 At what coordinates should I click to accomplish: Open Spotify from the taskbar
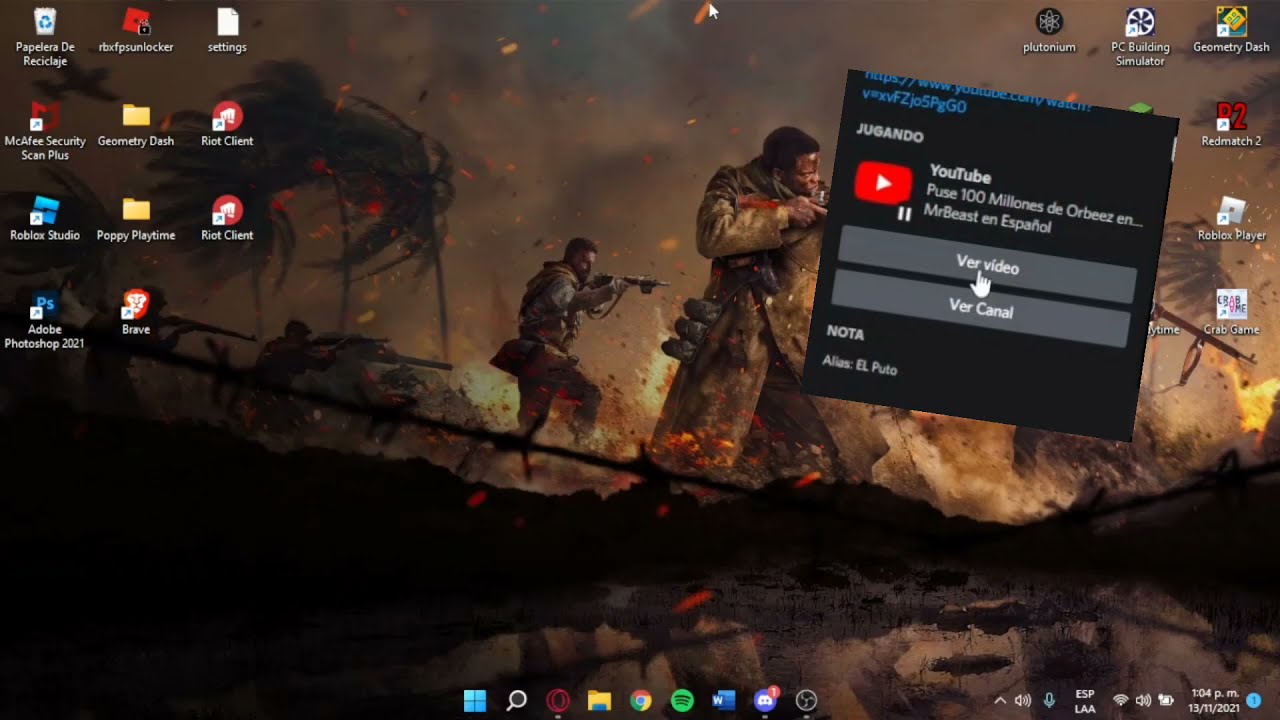[x=682, y=700]
